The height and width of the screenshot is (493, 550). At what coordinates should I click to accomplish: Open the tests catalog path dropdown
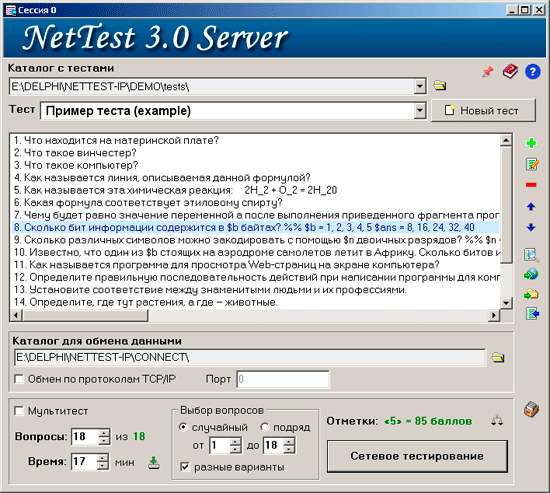click(x=420, y=86)
